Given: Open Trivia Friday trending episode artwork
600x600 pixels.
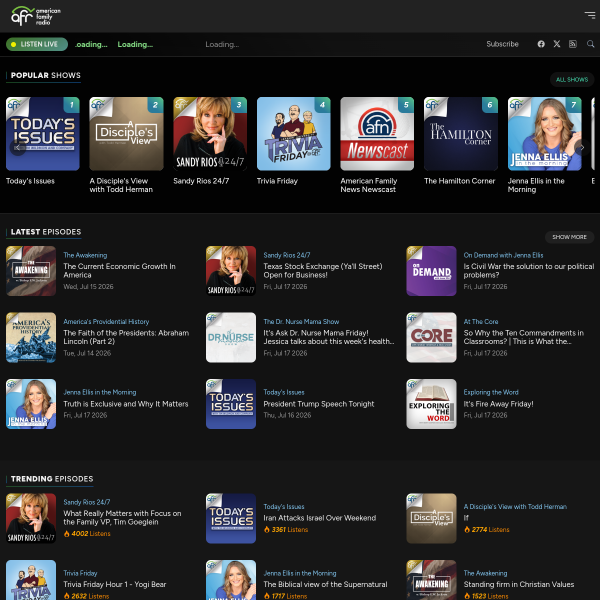Looking at the screenshot, I should pos(31,580).
